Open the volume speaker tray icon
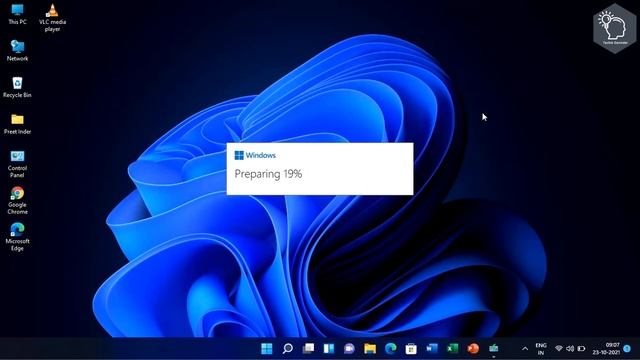 point(570,349)
